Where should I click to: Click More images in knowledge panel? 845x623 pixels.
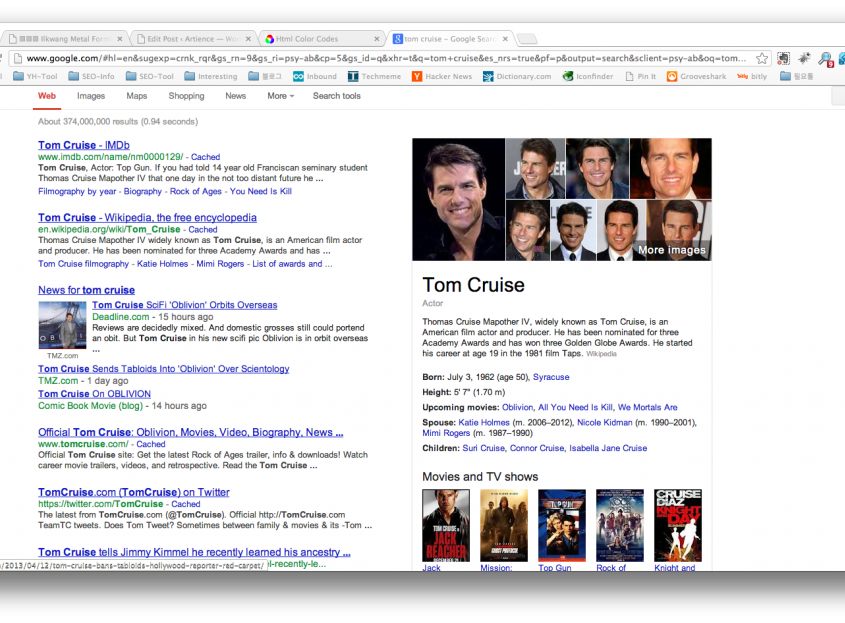(671, 250)
